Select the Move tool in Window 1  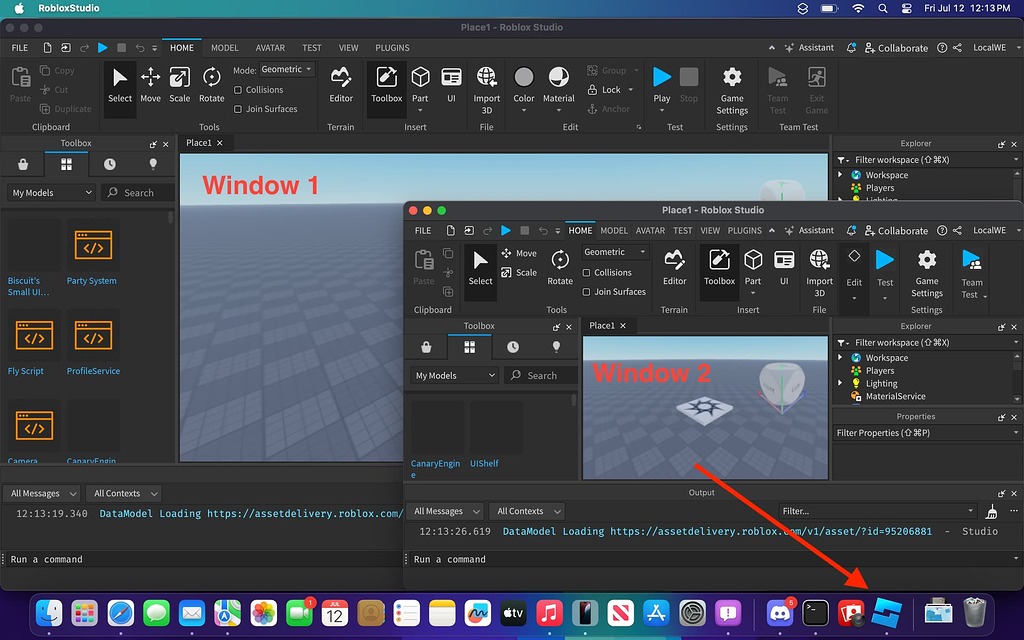pyautogui.click(x=150, y=85)
